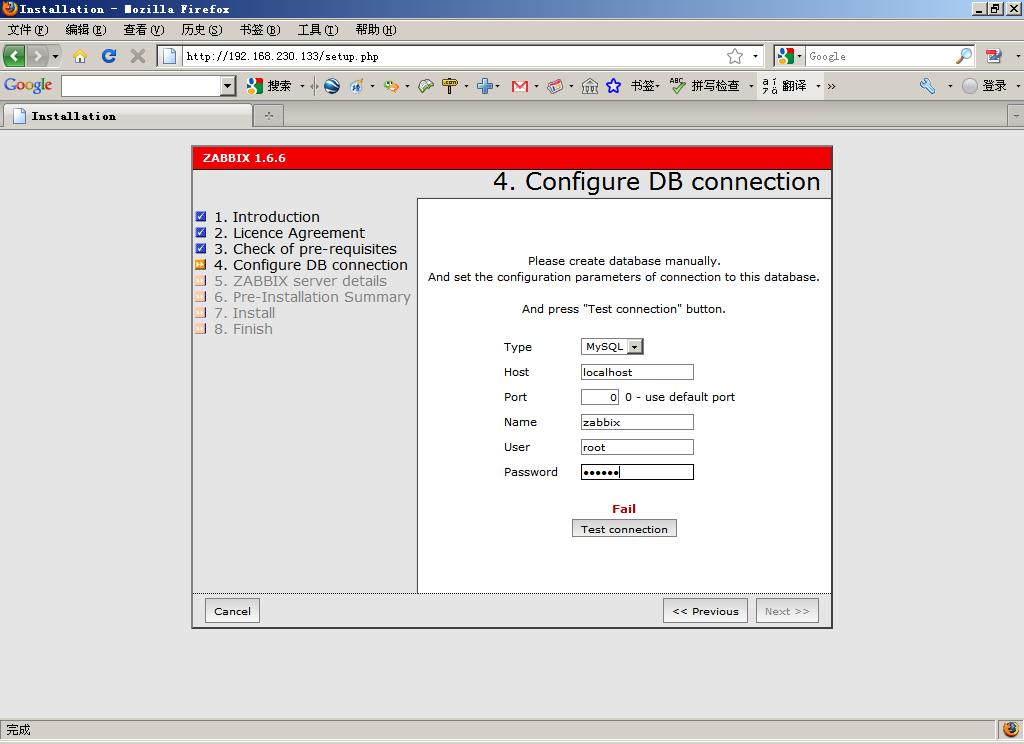Image resolution: width=1024 pixels, height=744 pixels.
Task: Click the browser Forward arrow button
Action: (38, 56)
